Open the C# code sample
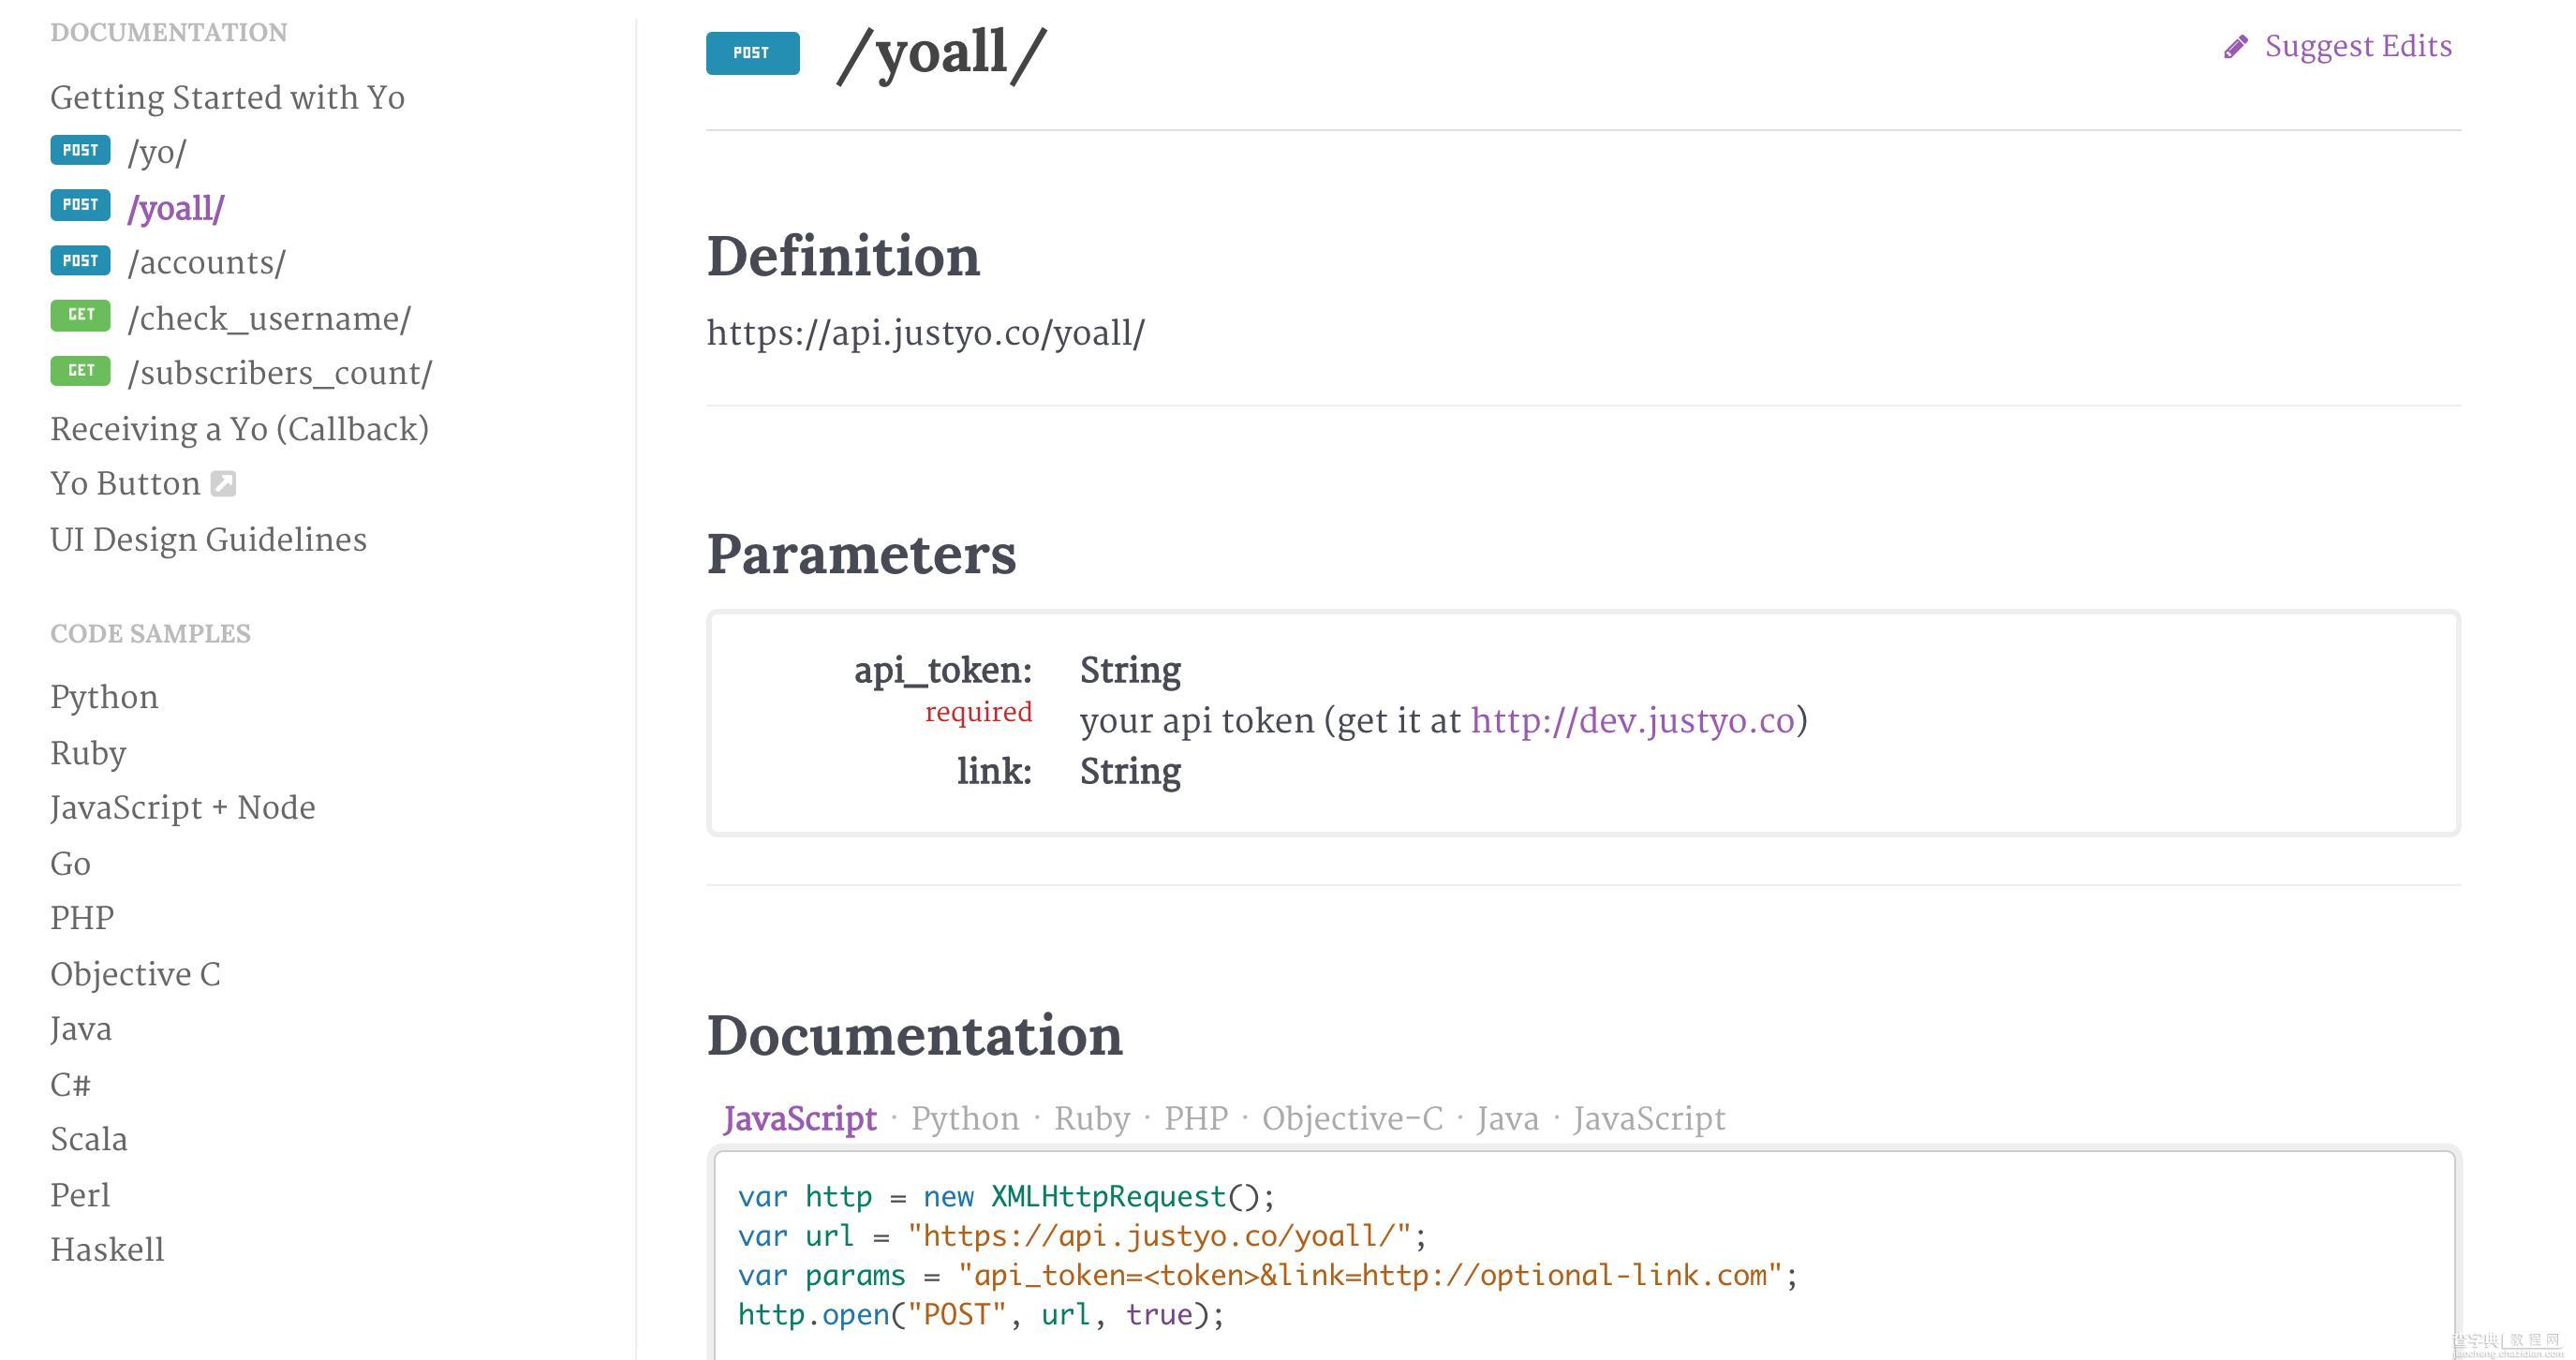 coord(71,1085)
